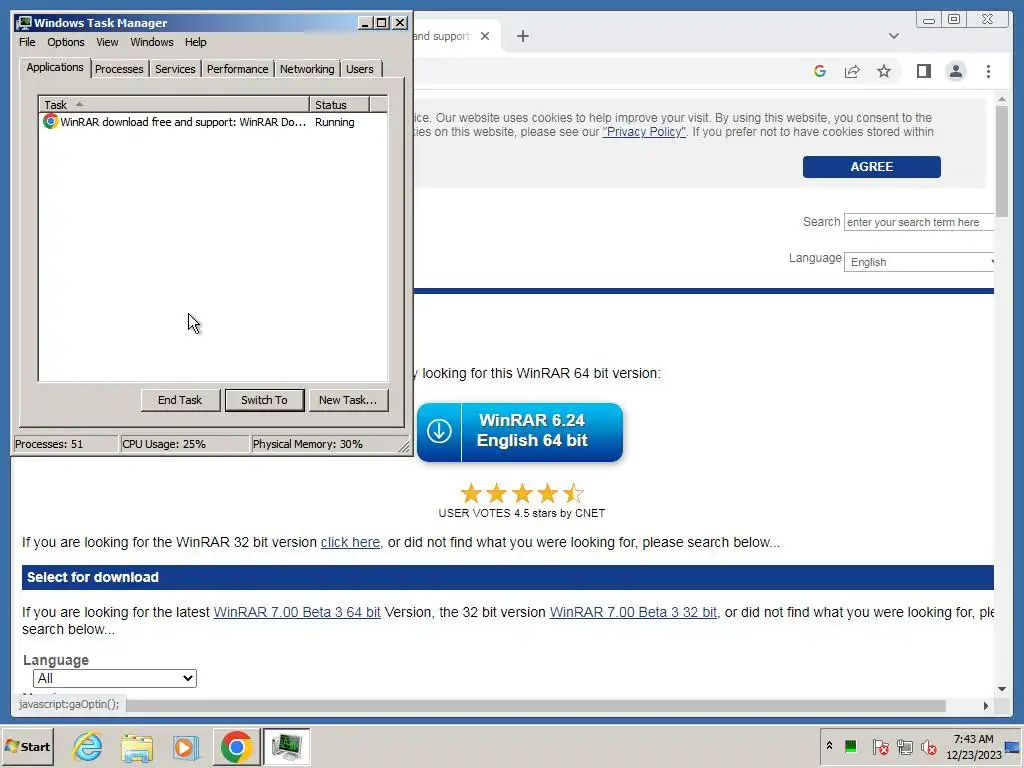Switch to the Processes tab
Screen dimensions: 1024x768
[119, 69]
